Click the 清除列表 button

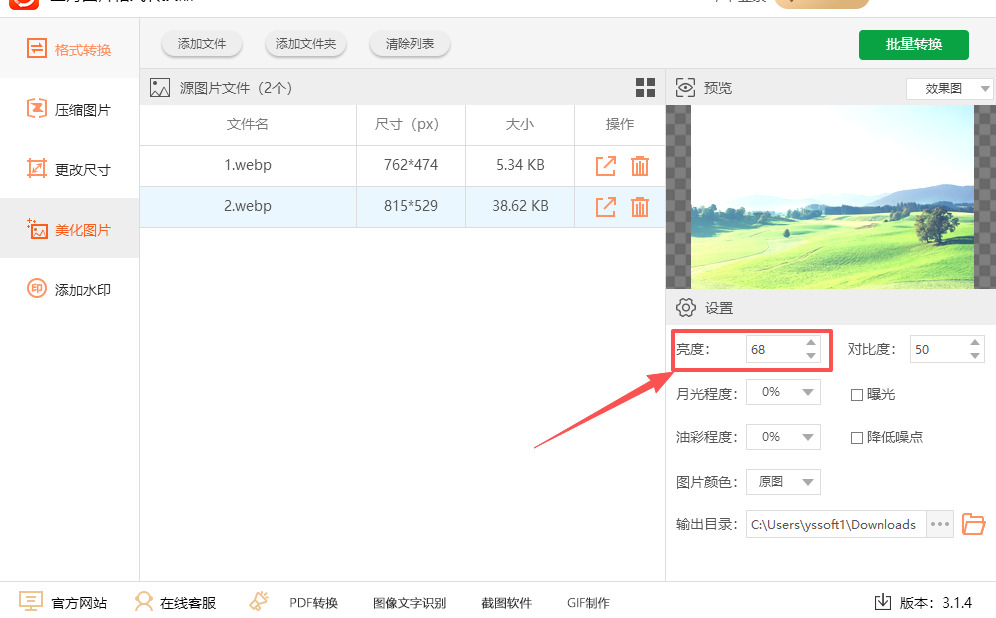point(410,44)
